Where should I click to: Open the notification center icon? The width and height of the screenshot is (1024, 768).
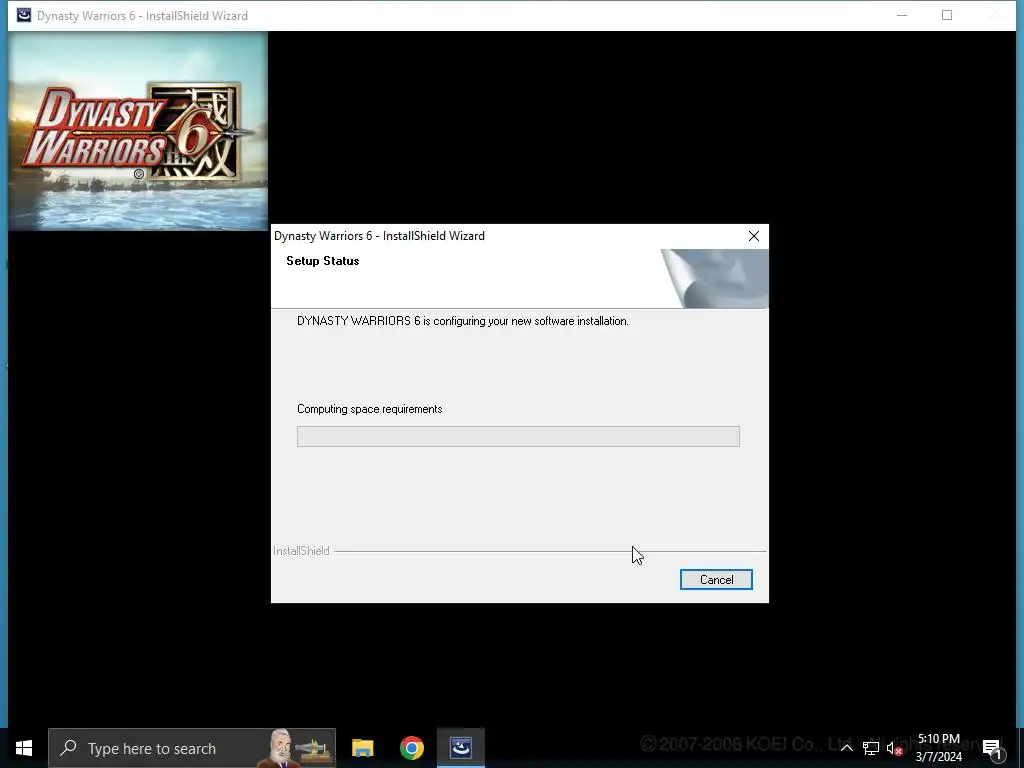[x=992, y=748]
